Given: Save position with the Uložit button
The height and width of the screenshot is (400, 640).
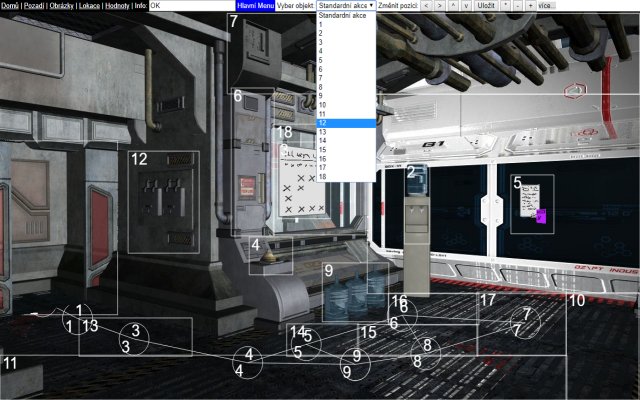Looking at the screenshot, I should (486, 6).
